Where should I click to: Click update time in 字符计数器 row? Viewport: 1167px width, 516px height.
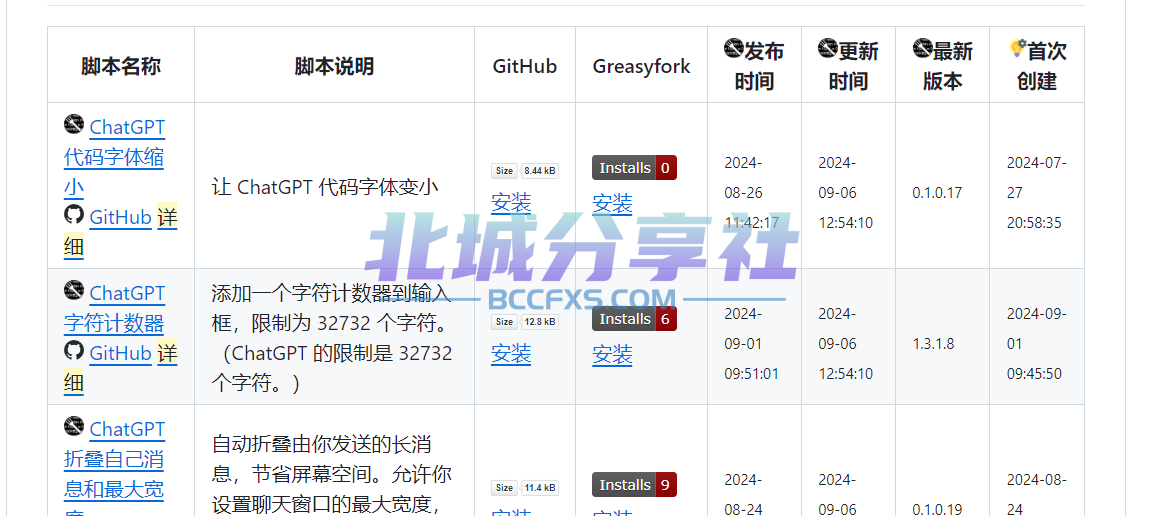pyautogui.click(x=845, y=344)
